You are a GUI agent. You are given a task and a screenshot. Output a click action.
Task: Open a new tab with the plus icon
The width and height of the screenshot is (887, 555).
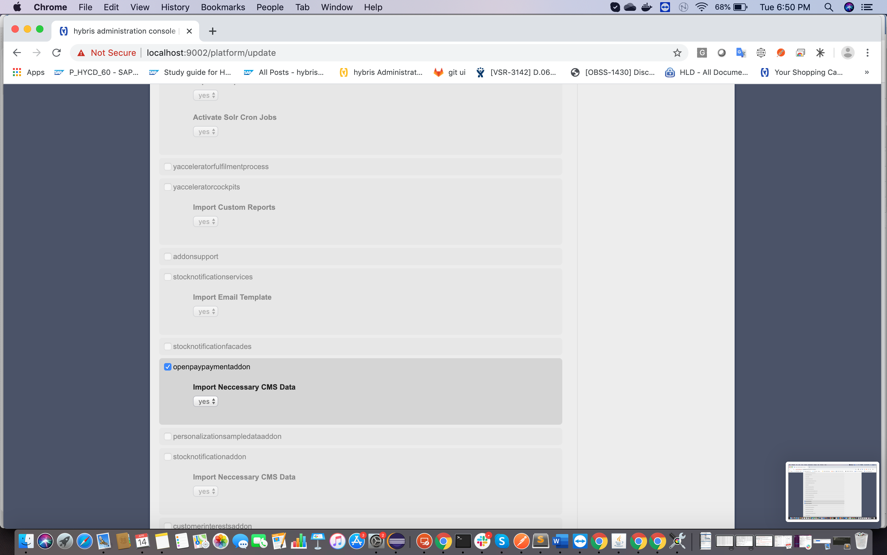coord(212,31)
